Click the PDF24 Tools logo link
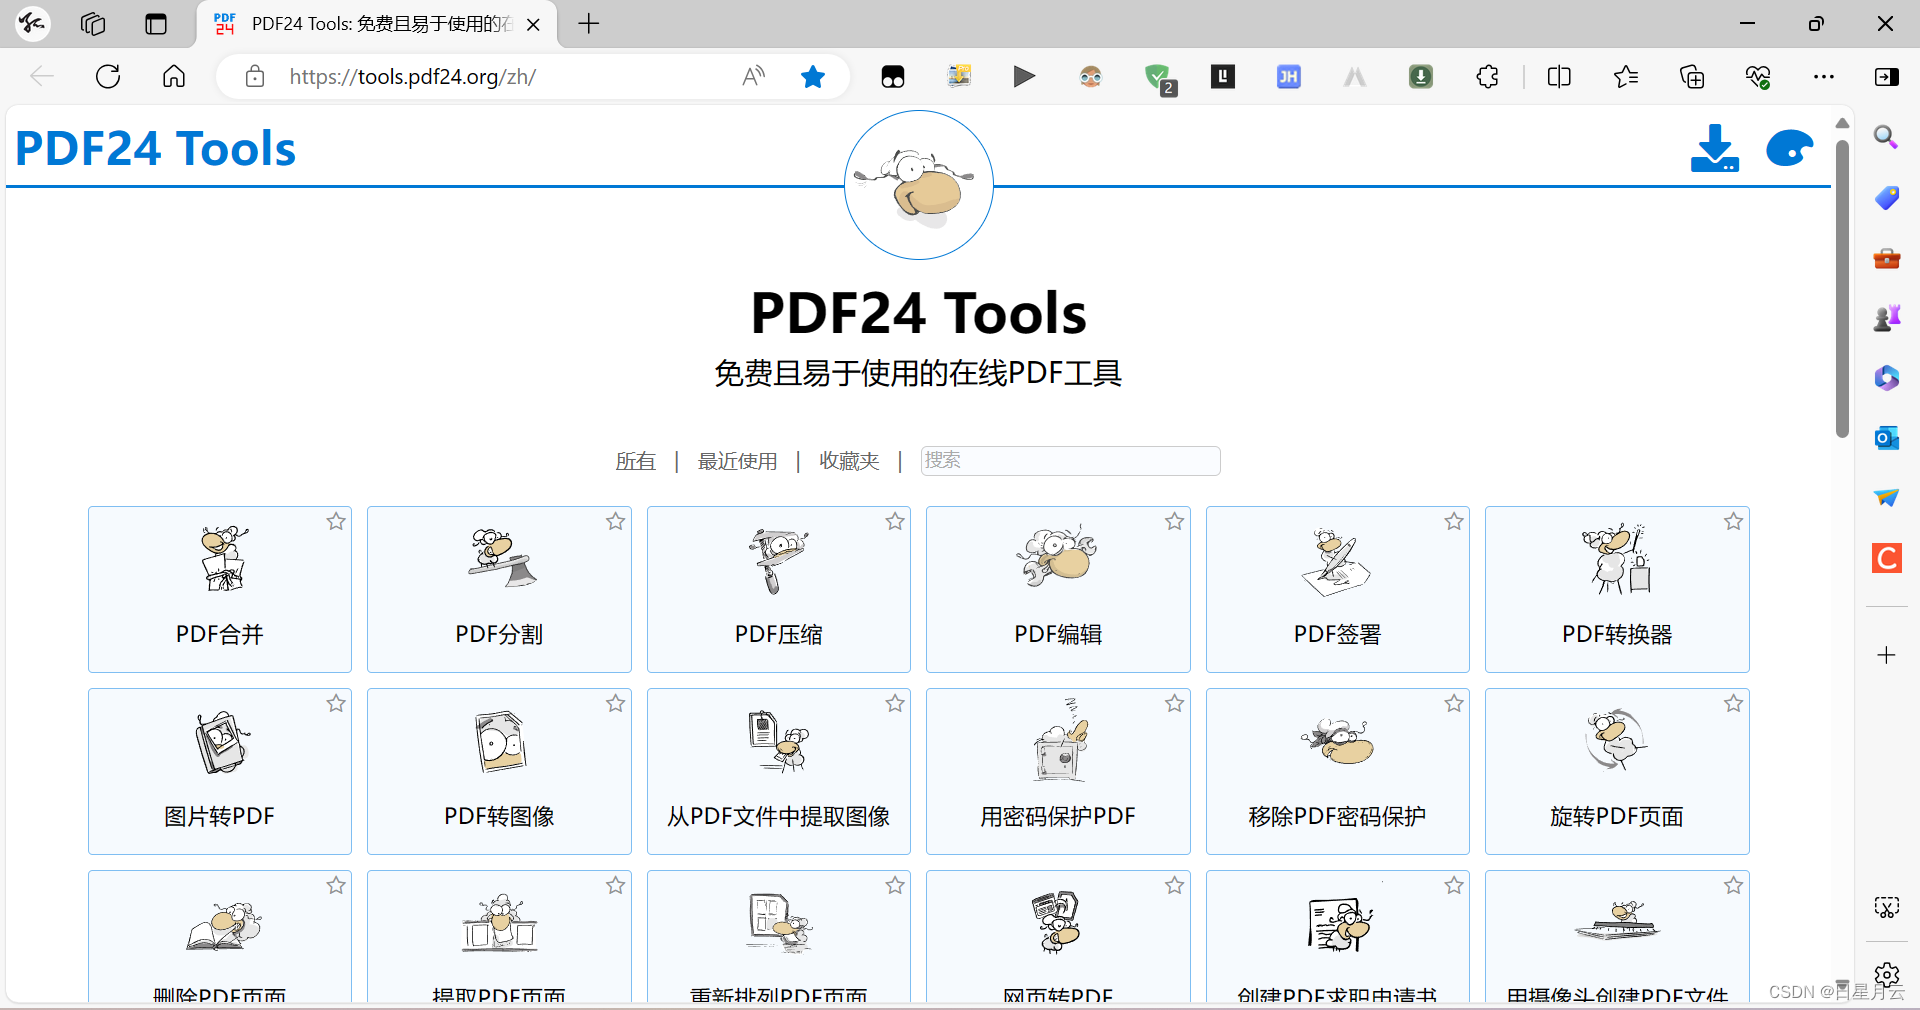This screenshot has height=1010, width=1920. pyautogui.click(x=155, y=147)
